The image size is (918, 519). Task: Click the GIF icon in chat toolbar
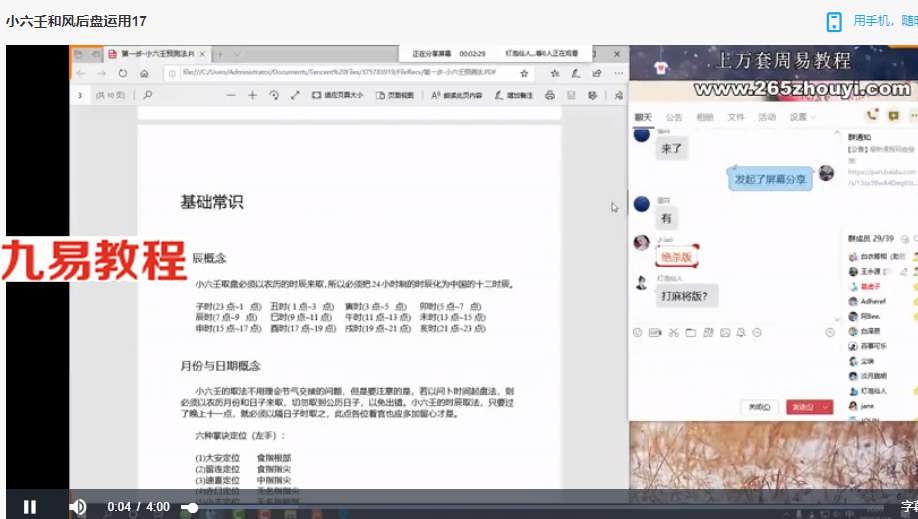tap(655, 333)
